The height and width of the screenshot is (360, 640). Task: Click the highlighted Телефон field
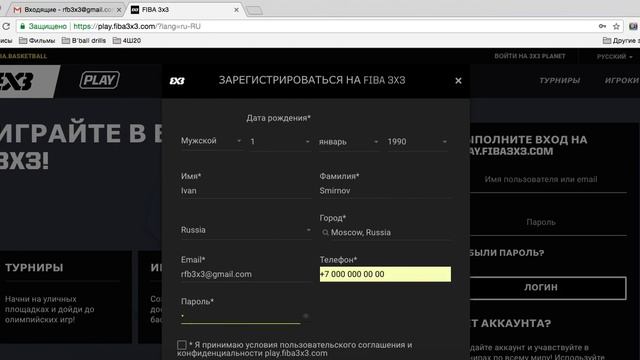click(x=385, y=274)
